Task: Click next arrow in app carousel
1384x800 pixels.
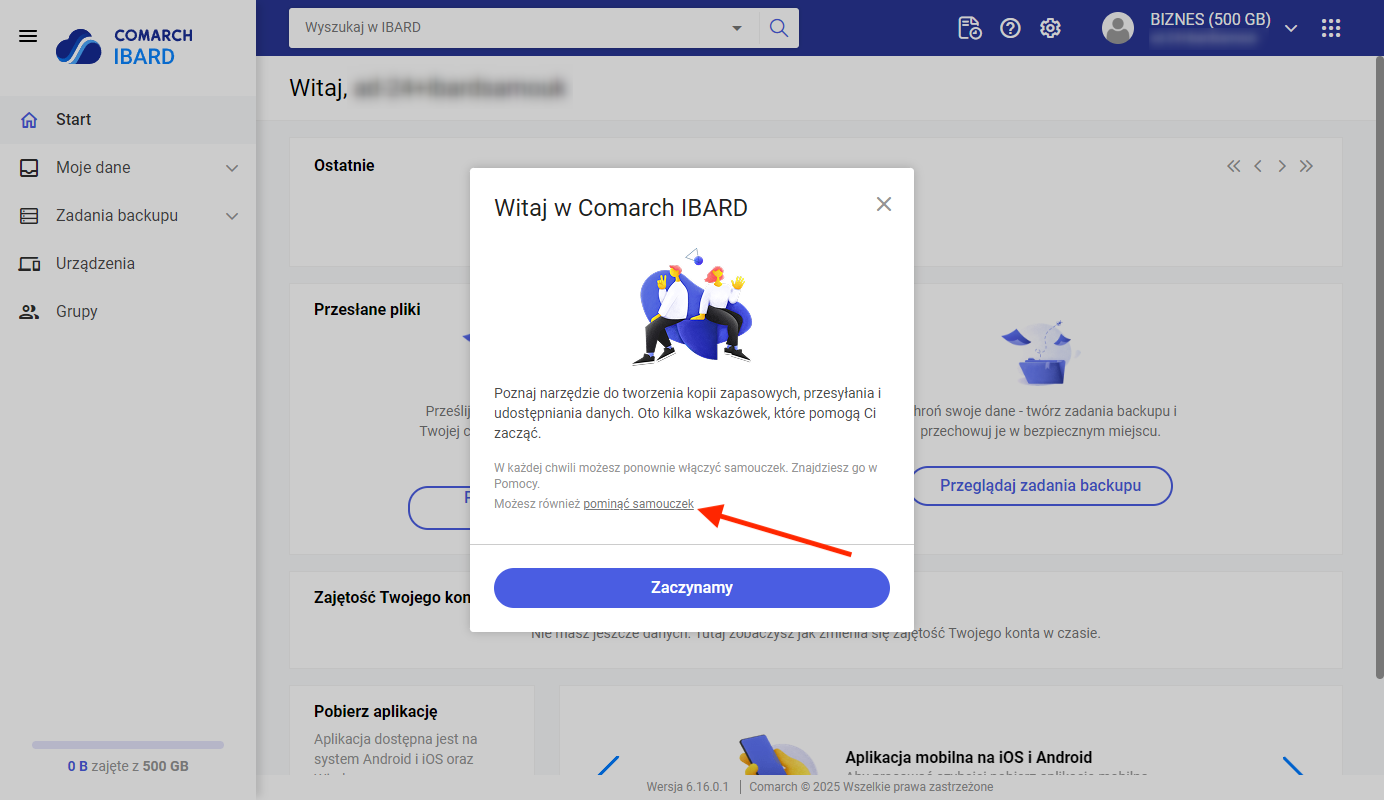Action: [x=1294, y=765]
